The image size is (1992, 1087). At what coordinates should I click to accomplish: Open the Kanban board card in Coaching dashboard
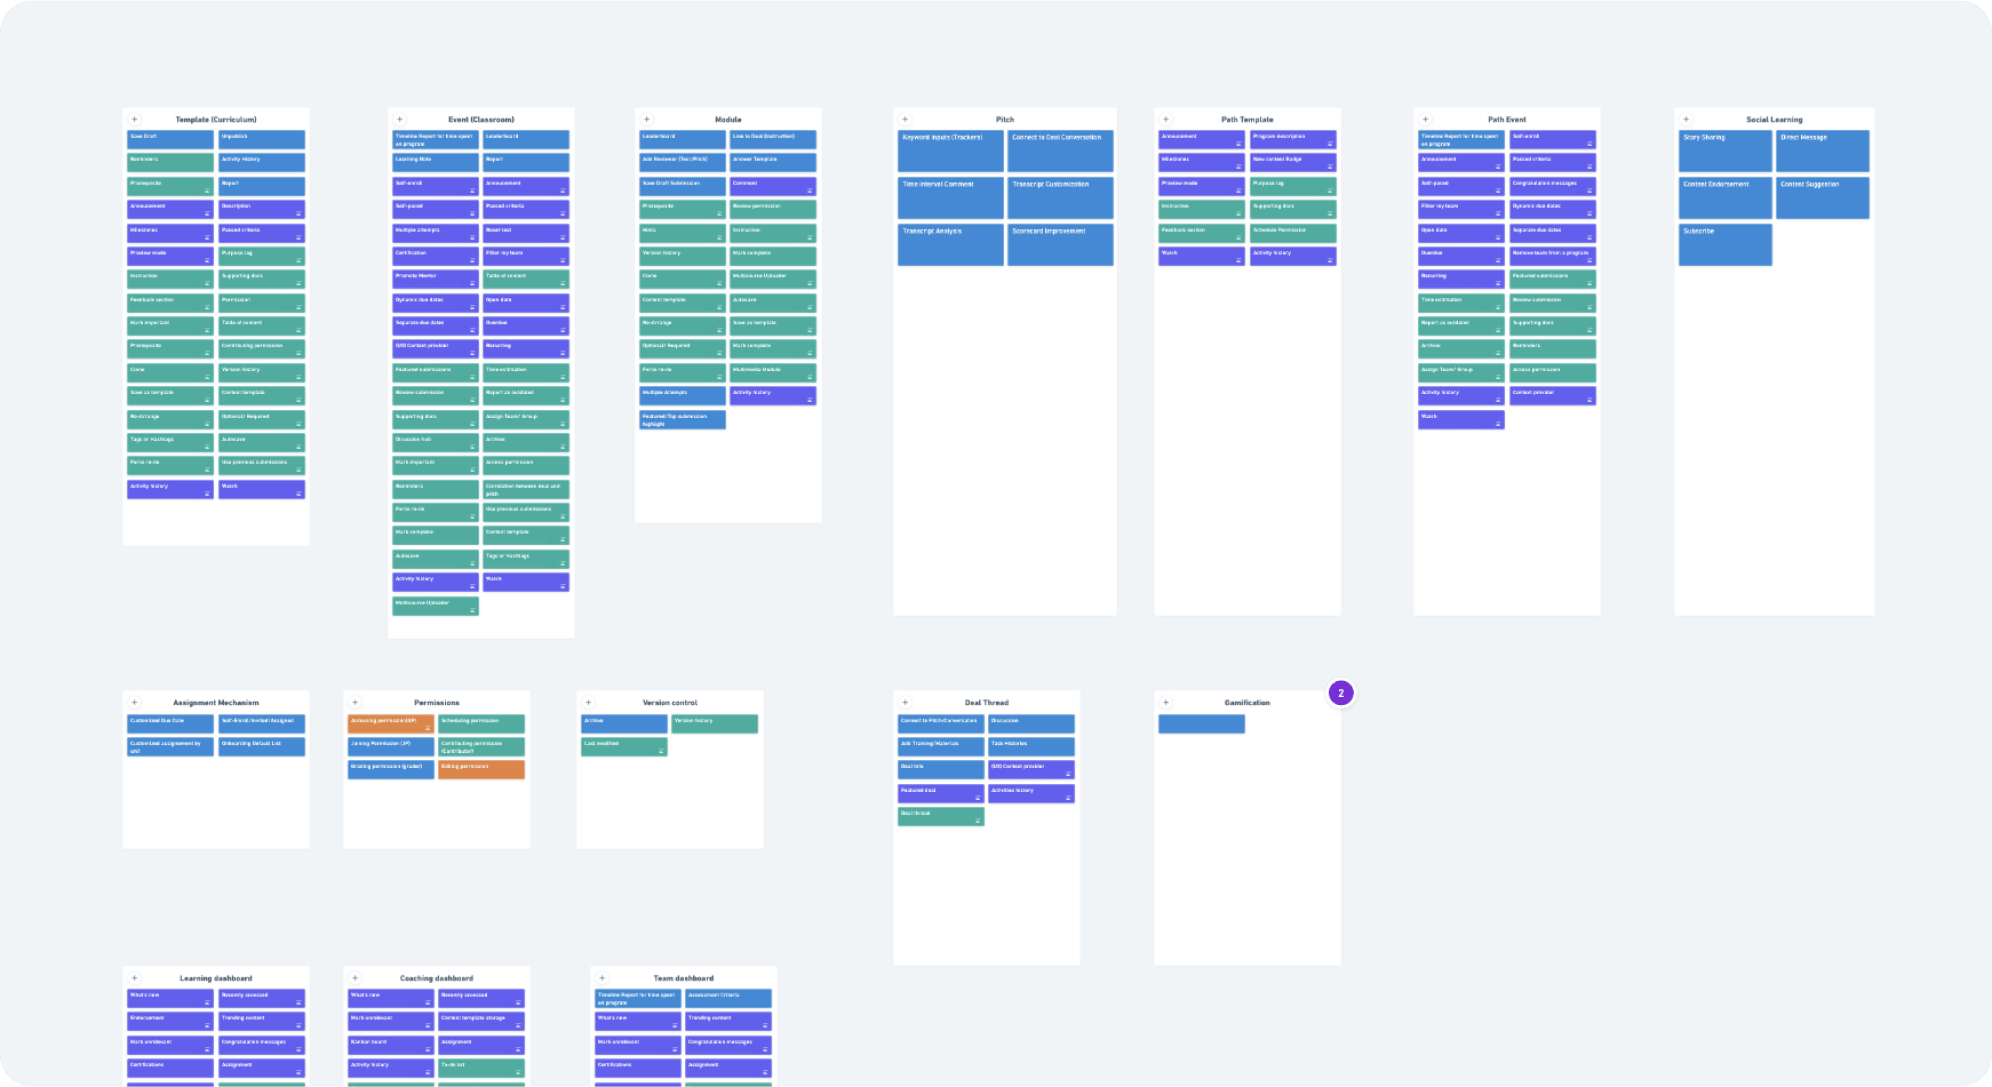click(x=390, y=1045)
